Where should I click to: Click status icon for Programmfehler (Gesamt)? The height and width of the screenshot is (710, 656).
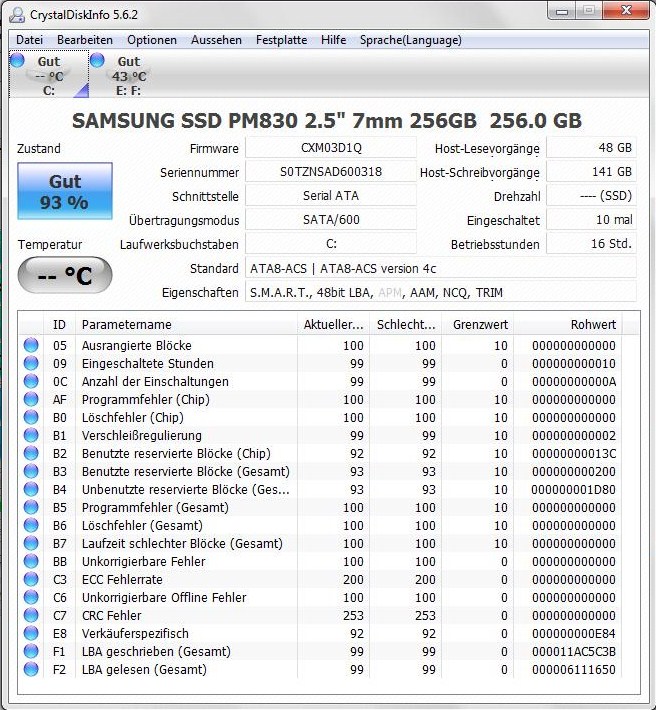click(x=31, y=507)
